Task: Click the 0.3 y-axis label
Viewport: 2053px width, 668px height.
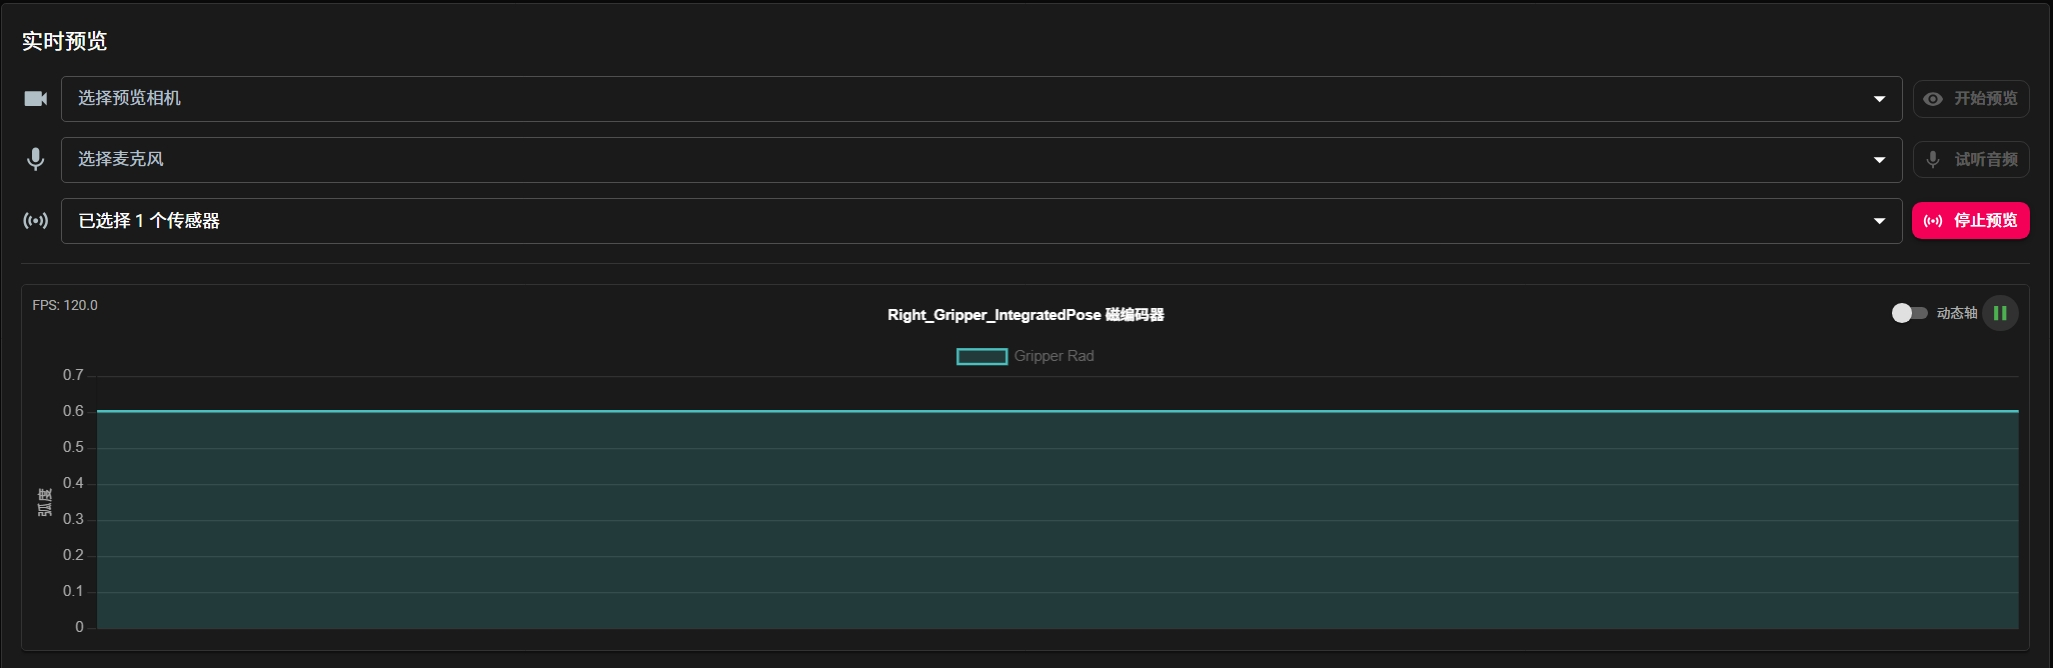Action: (73, 519)
